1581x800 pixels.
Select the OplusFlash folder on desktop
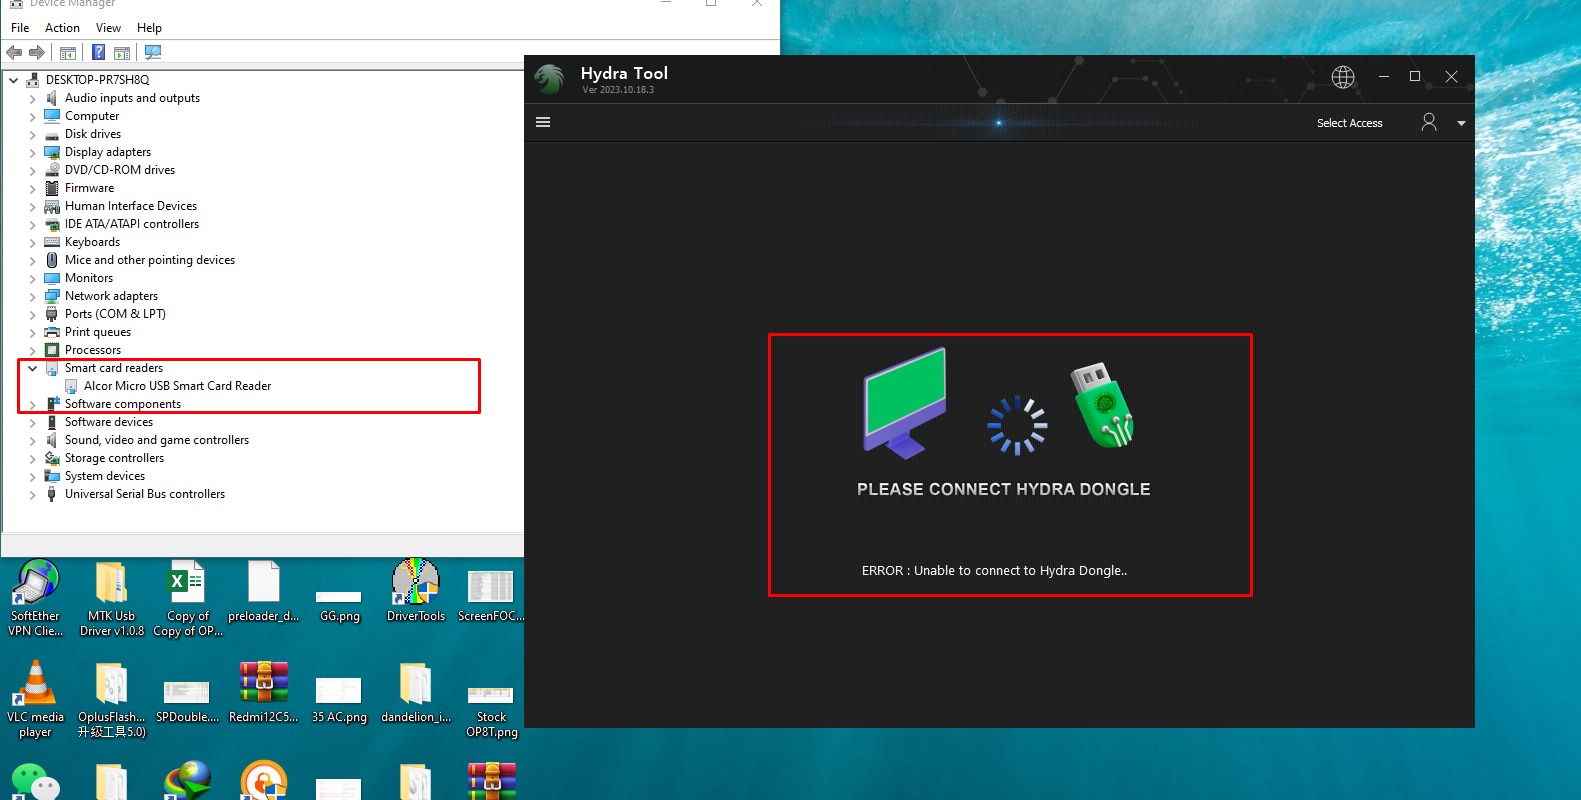(111, 699)
